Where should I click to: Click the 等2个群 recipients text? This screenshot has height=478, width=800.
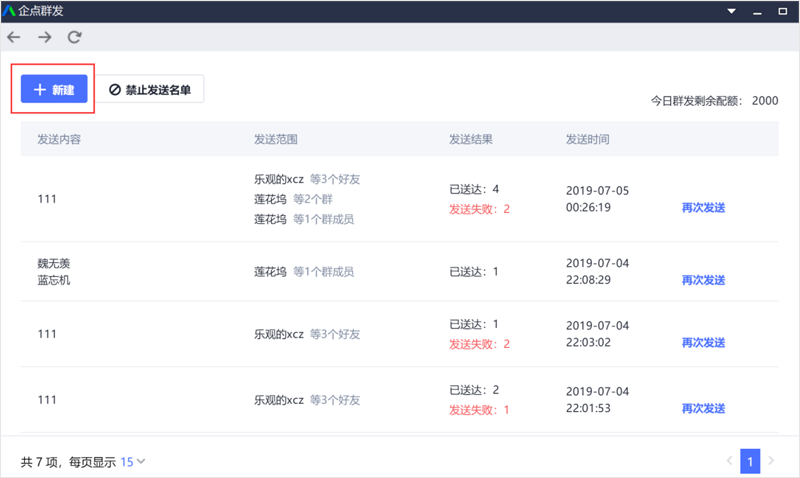tap(317, 199)
